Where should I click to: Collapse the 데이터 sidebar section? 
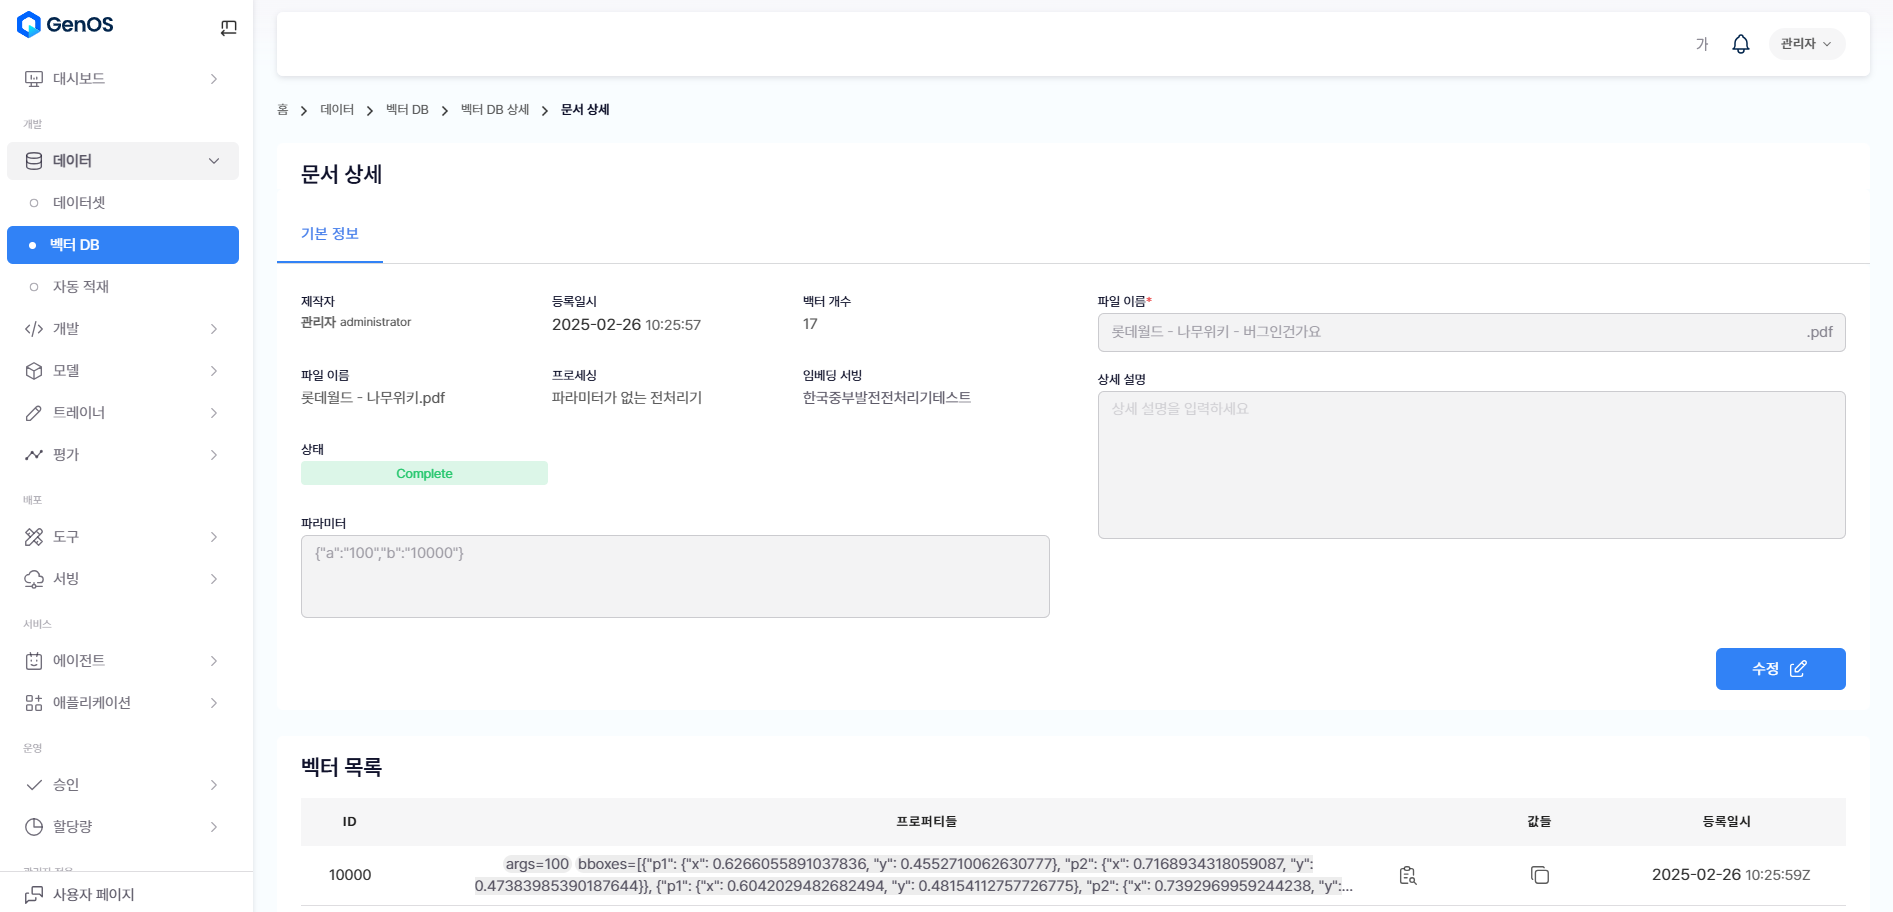213,161
